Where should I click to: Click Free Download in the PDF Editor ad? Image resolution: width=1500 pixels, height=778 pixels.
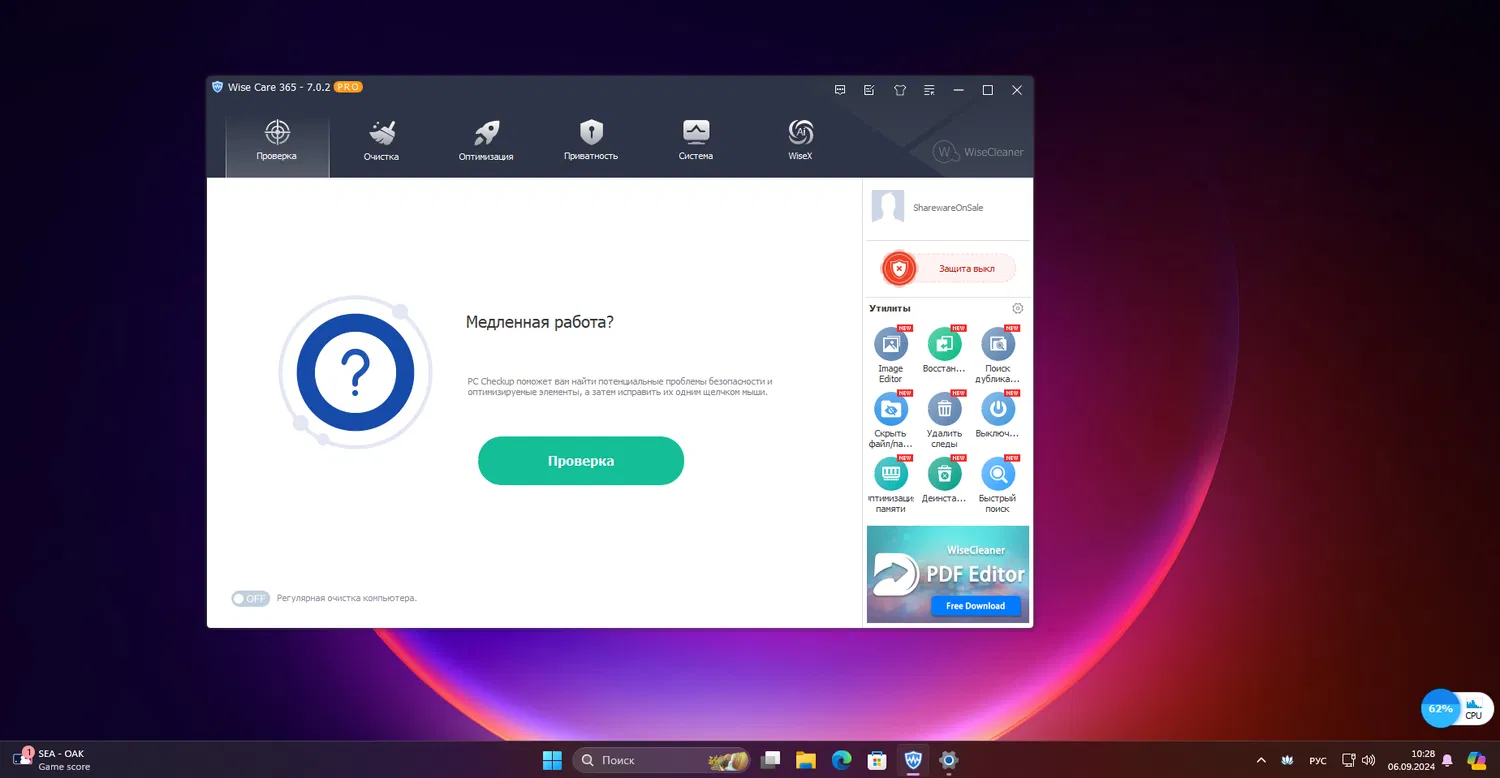click(975, 606)
